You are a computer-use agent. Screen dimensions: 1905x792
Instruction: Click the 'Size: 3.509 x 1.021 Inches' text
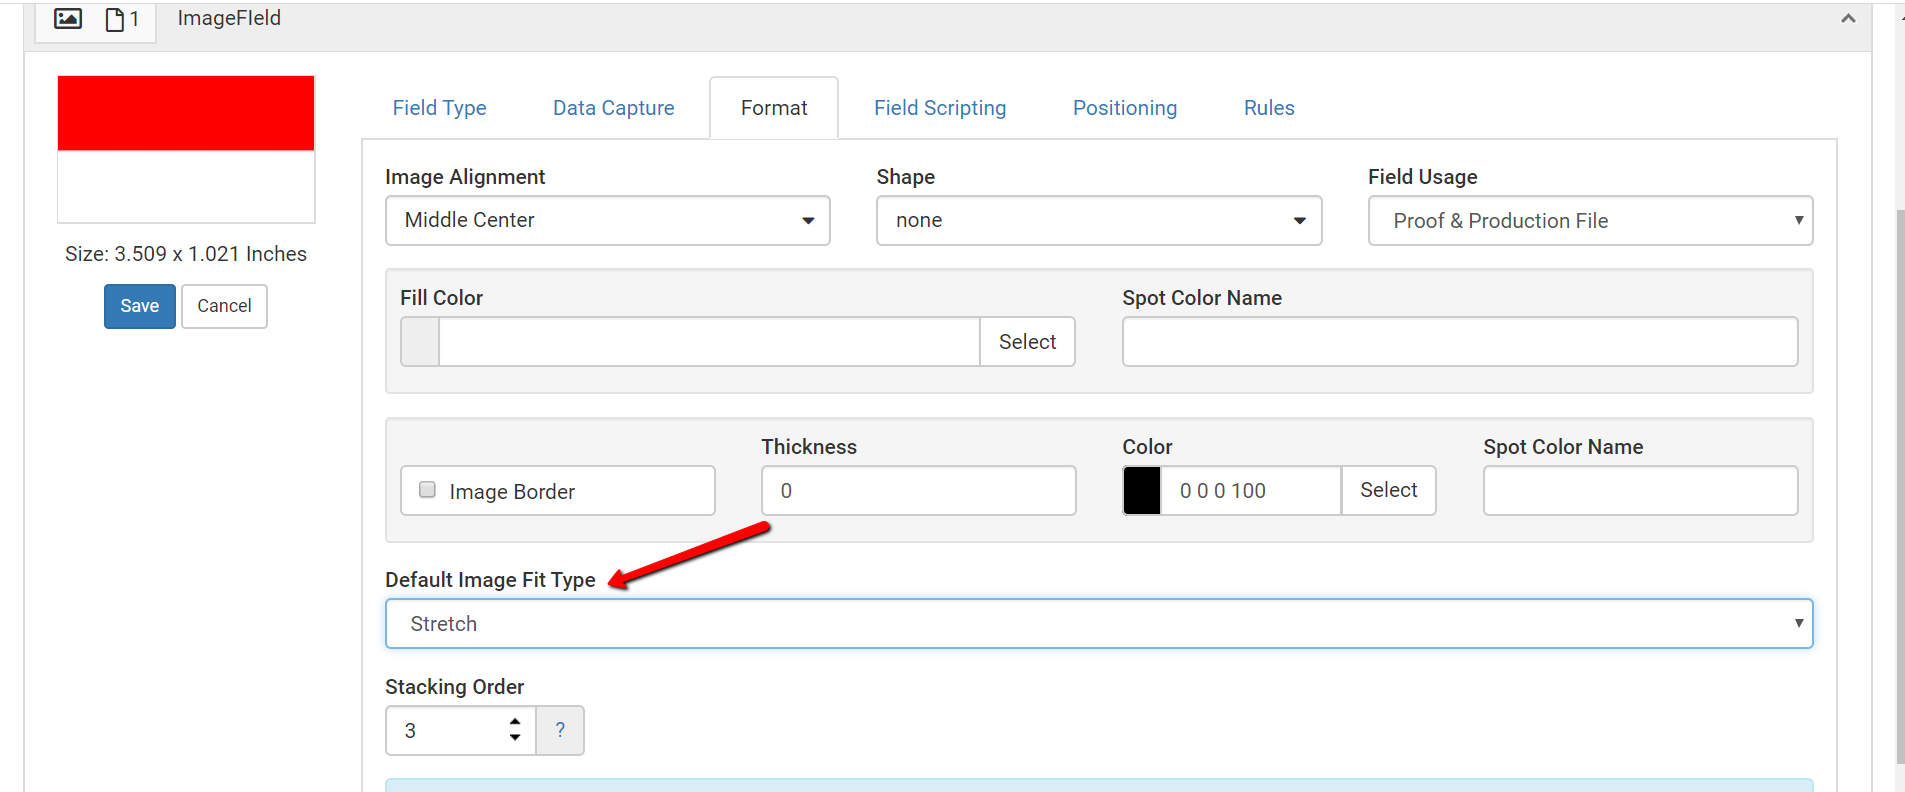[x=186, y=254]
